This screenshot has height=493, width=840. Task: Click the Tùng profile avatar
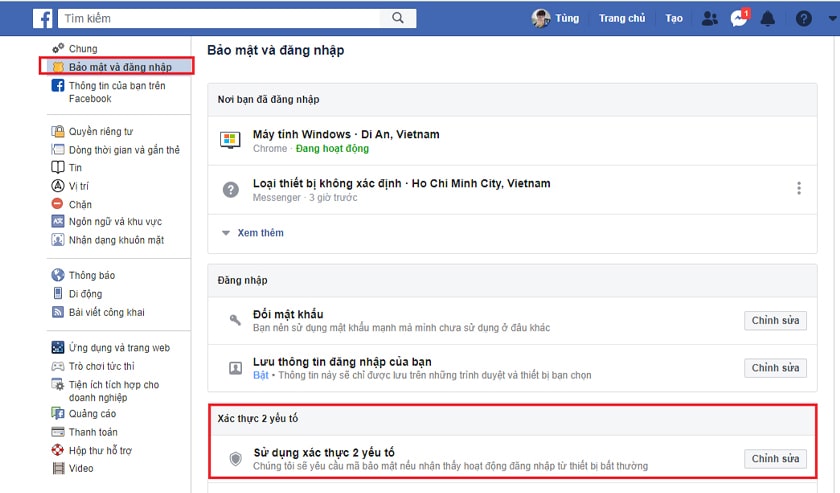coord(541,18)
